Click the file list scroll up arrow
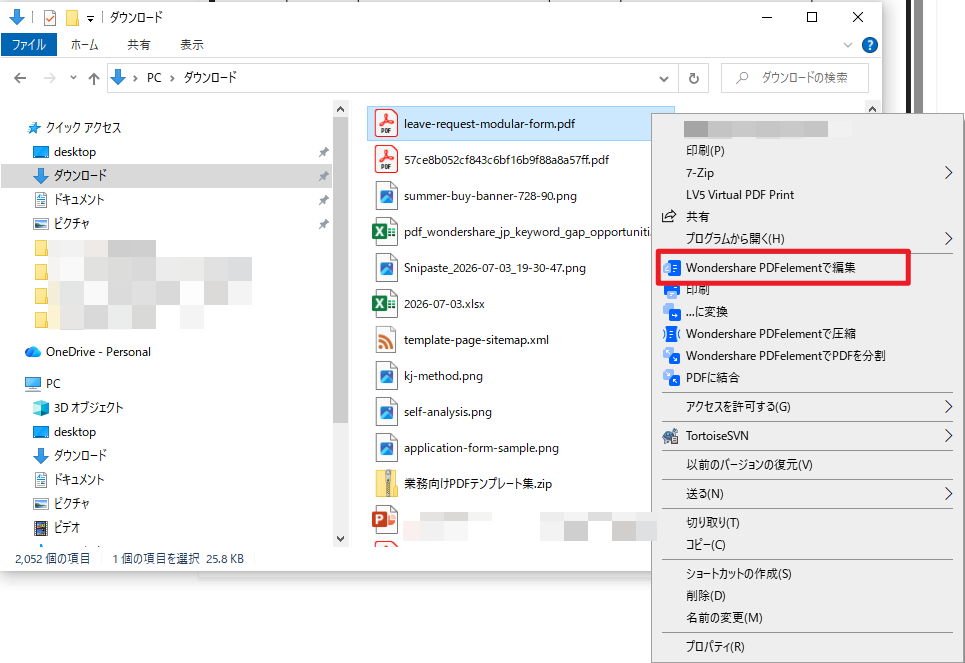Screen dimensions: 965x663 click(x=872, y=109)
